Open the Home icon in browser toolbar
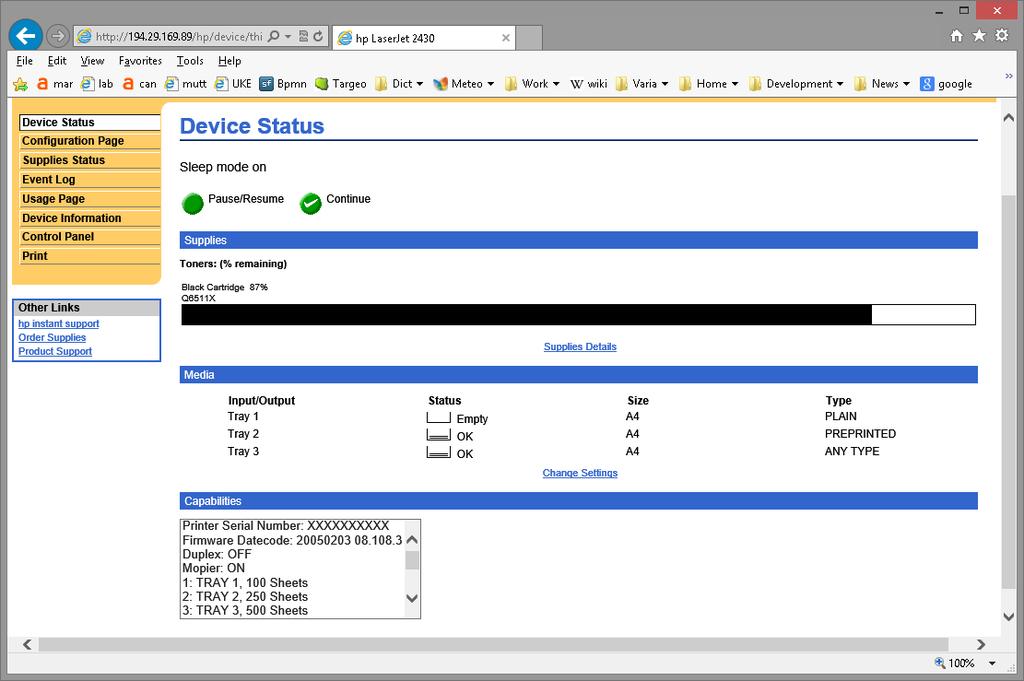 (956, 36)
